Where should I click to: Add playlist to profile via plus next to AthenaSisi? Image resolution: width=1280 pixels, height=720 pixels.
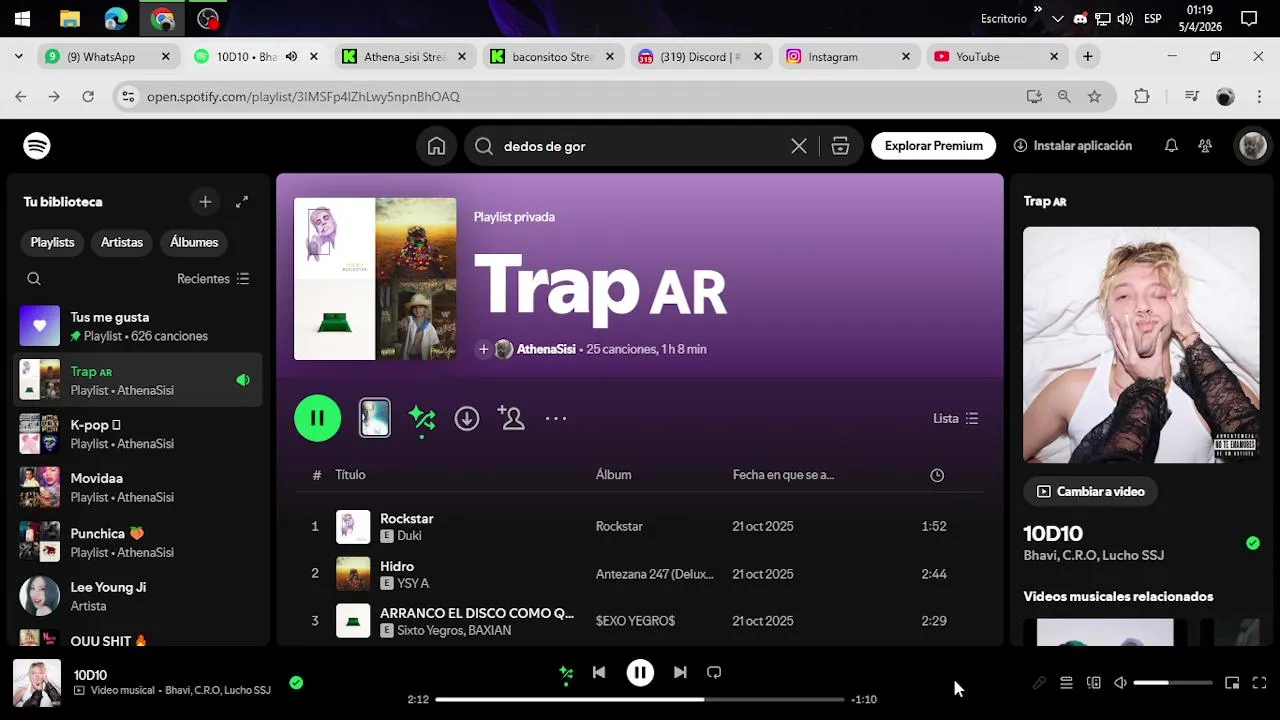484,349
